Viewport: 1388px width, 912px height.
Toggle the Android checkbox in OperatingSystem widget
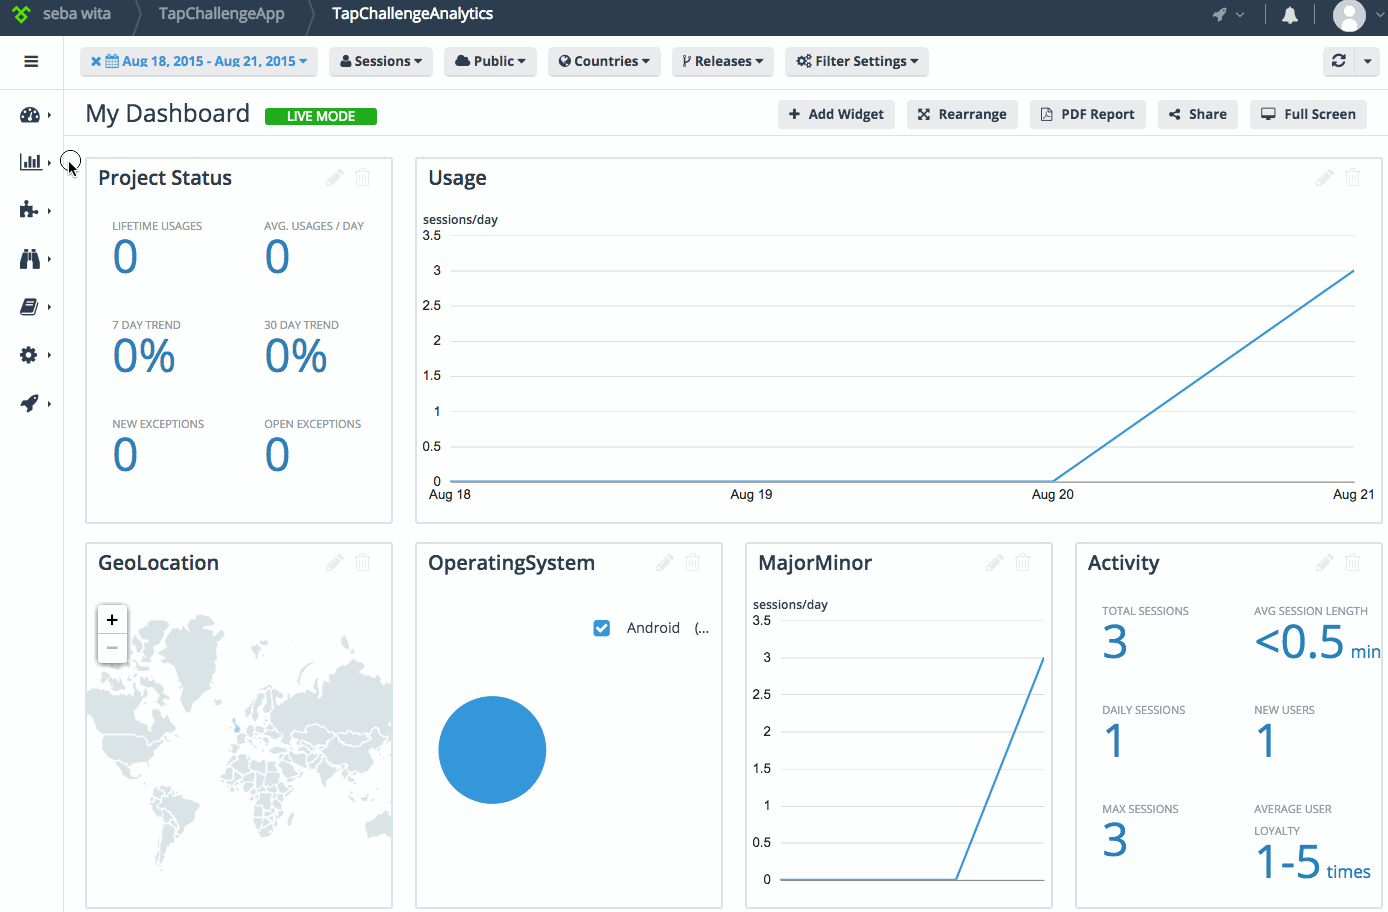pyautogui.click(x=601, y=628)
